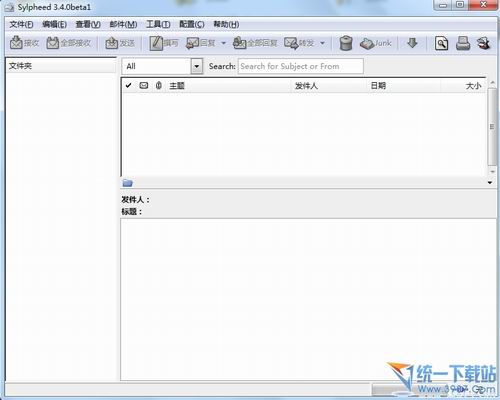Viewport: 500px width, 400px height.
Task: Sort by the paperclip attachment column
Action: tap(159, 86)
